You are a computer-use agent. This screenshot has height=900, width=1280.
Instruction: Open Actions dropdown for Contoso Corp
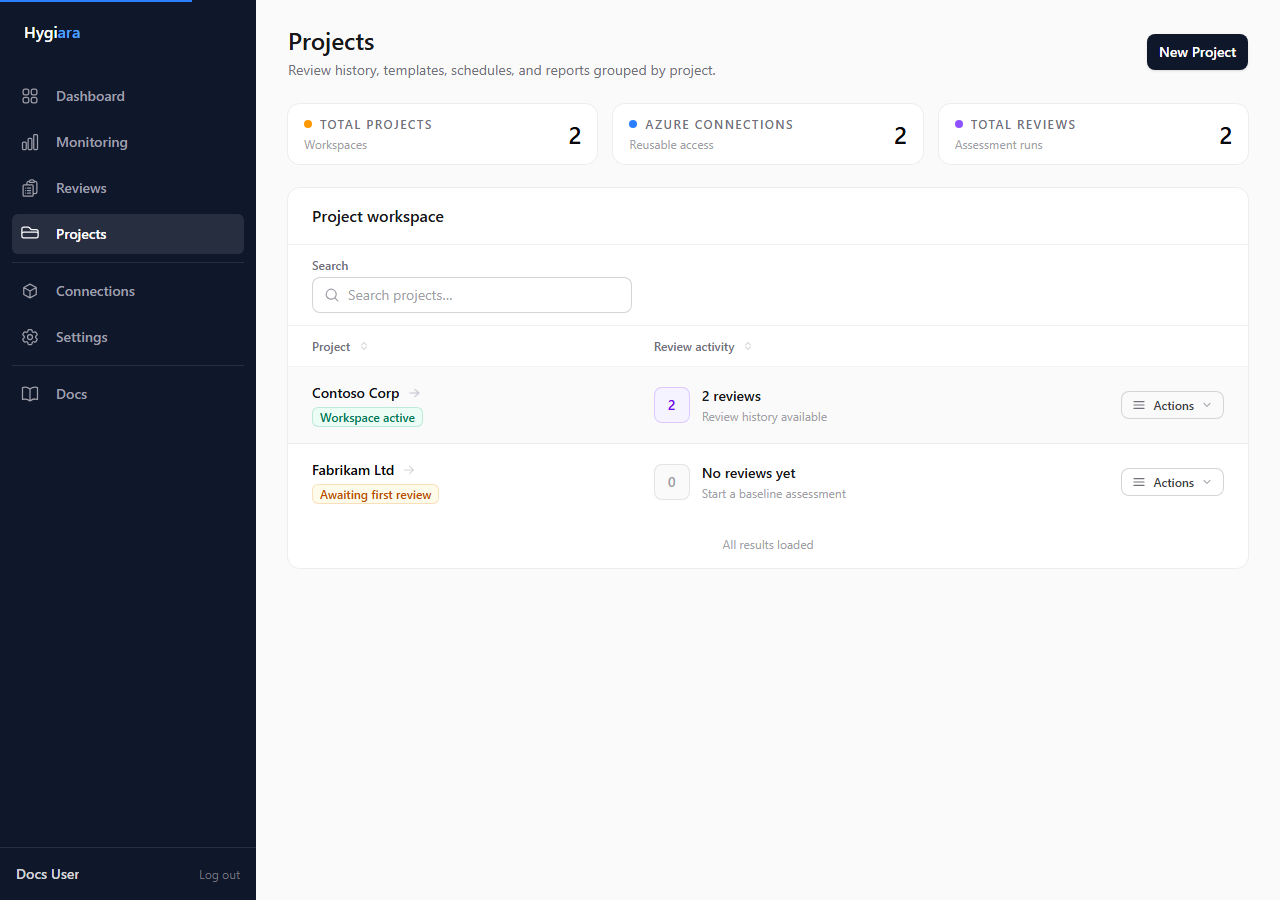(1172, 405)
